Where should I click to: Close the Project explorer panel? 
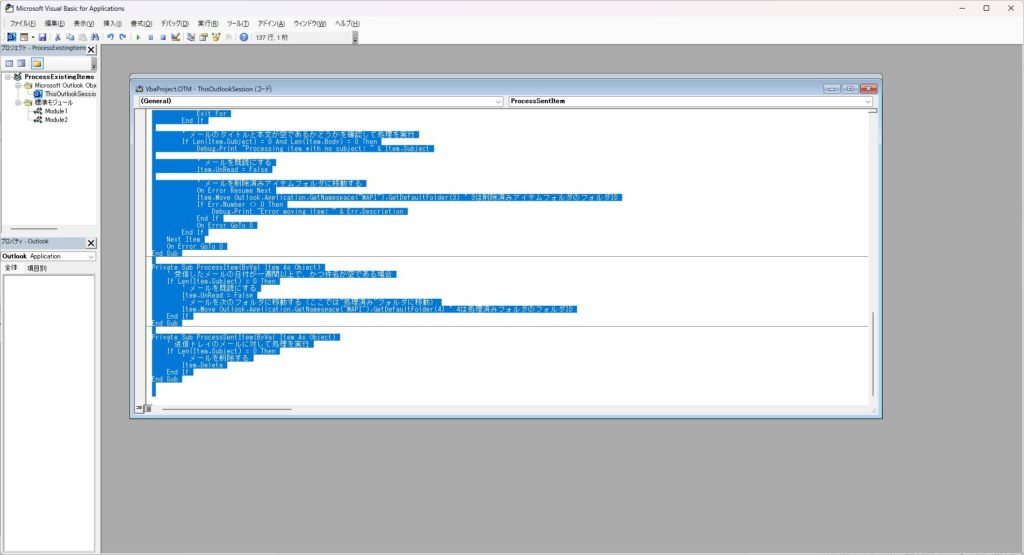tap(91, 48)
